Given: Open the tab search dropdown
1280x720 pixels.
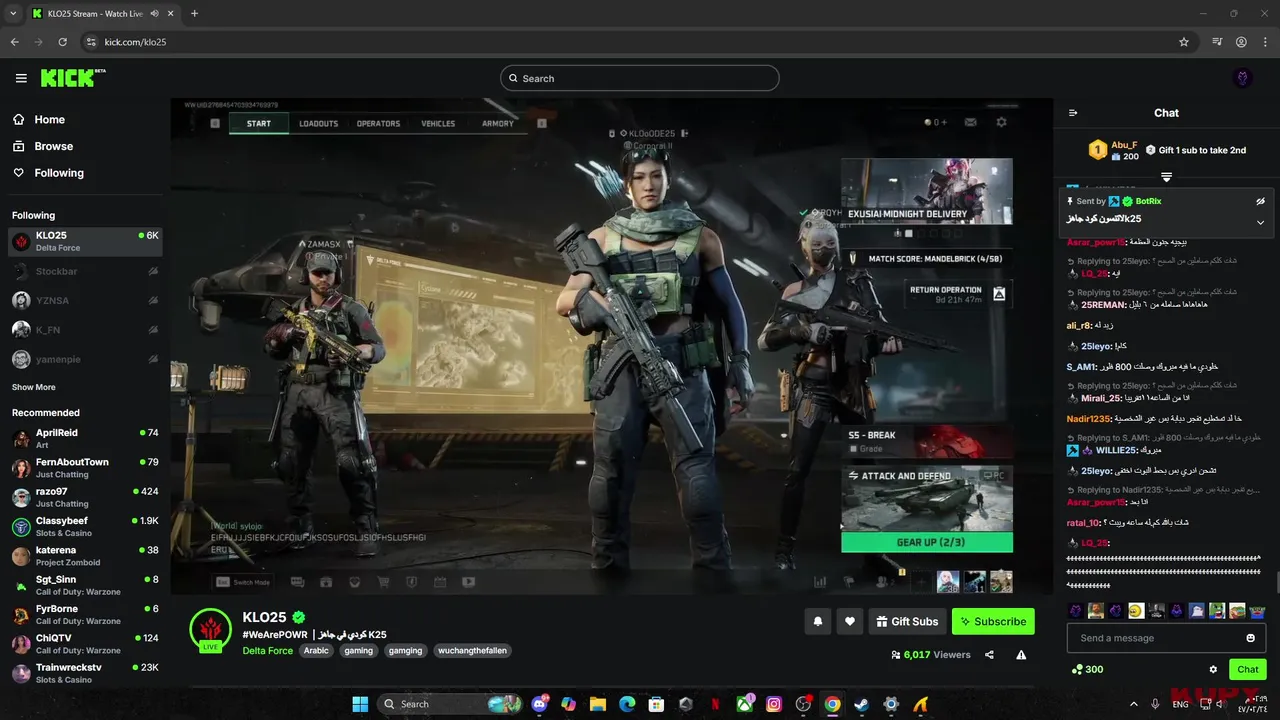Looking at the screenshot, I should (13, 14).
